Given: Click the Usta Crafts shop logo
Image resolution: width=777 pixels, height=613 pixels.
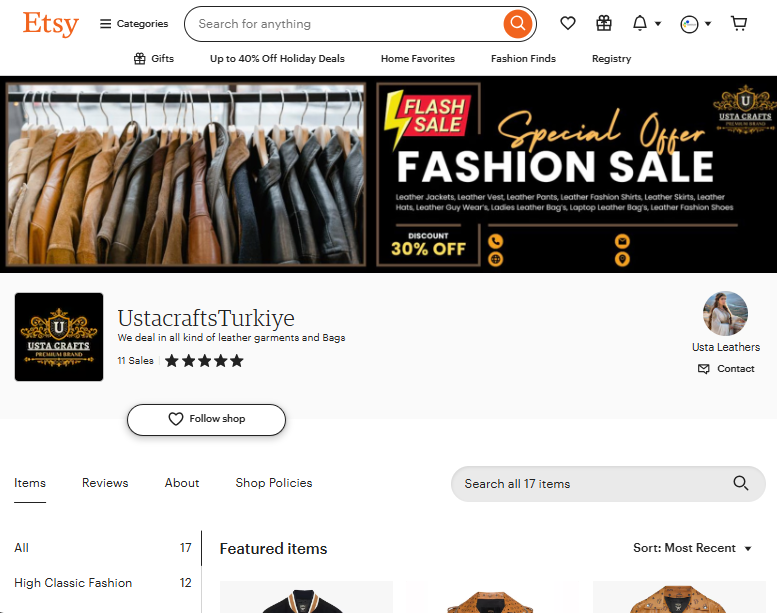Looking at the screenshot, I should [59, 337].
